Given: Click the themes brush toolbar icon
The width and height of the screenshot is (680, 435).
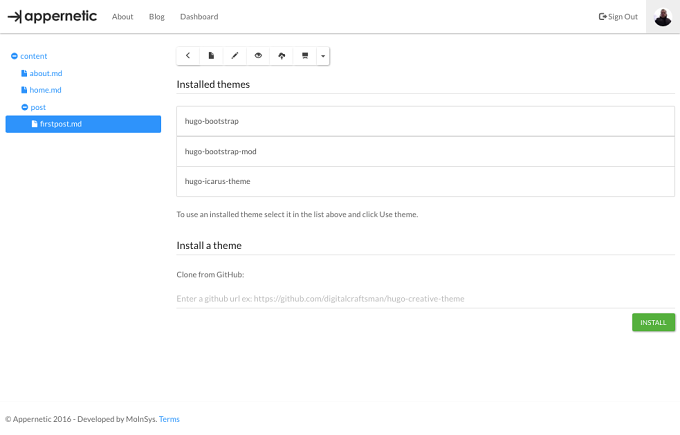Looking at the screenshot, I should pyautogui.click(x=305, y=56).
